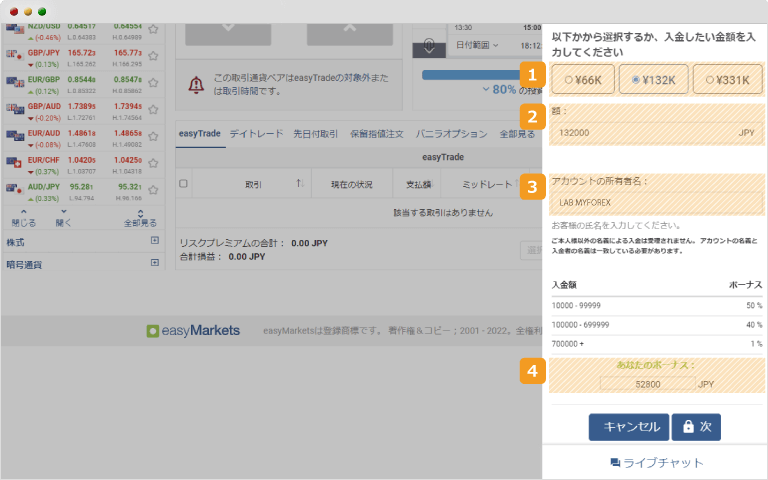
Task: Click the EUR/GBP sell price 0.8544
Action: (81, 79)
